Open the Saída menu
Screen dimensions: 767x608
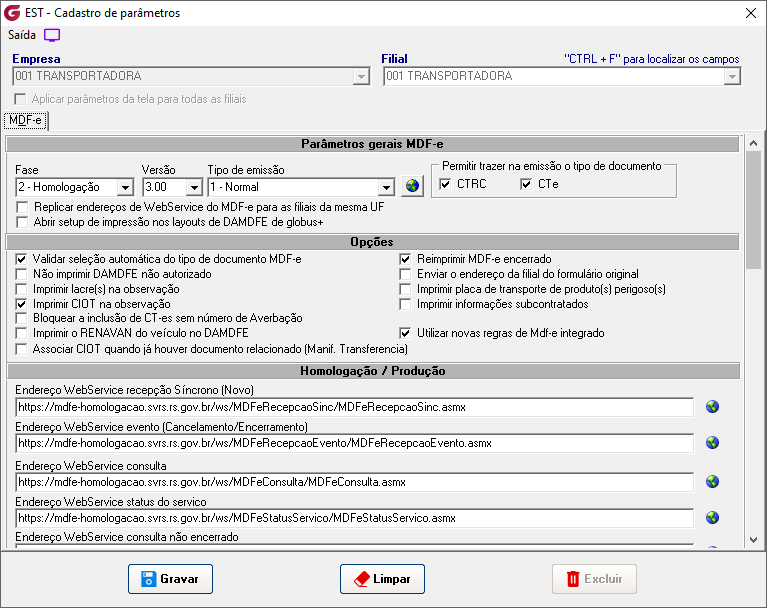(22, 35)
